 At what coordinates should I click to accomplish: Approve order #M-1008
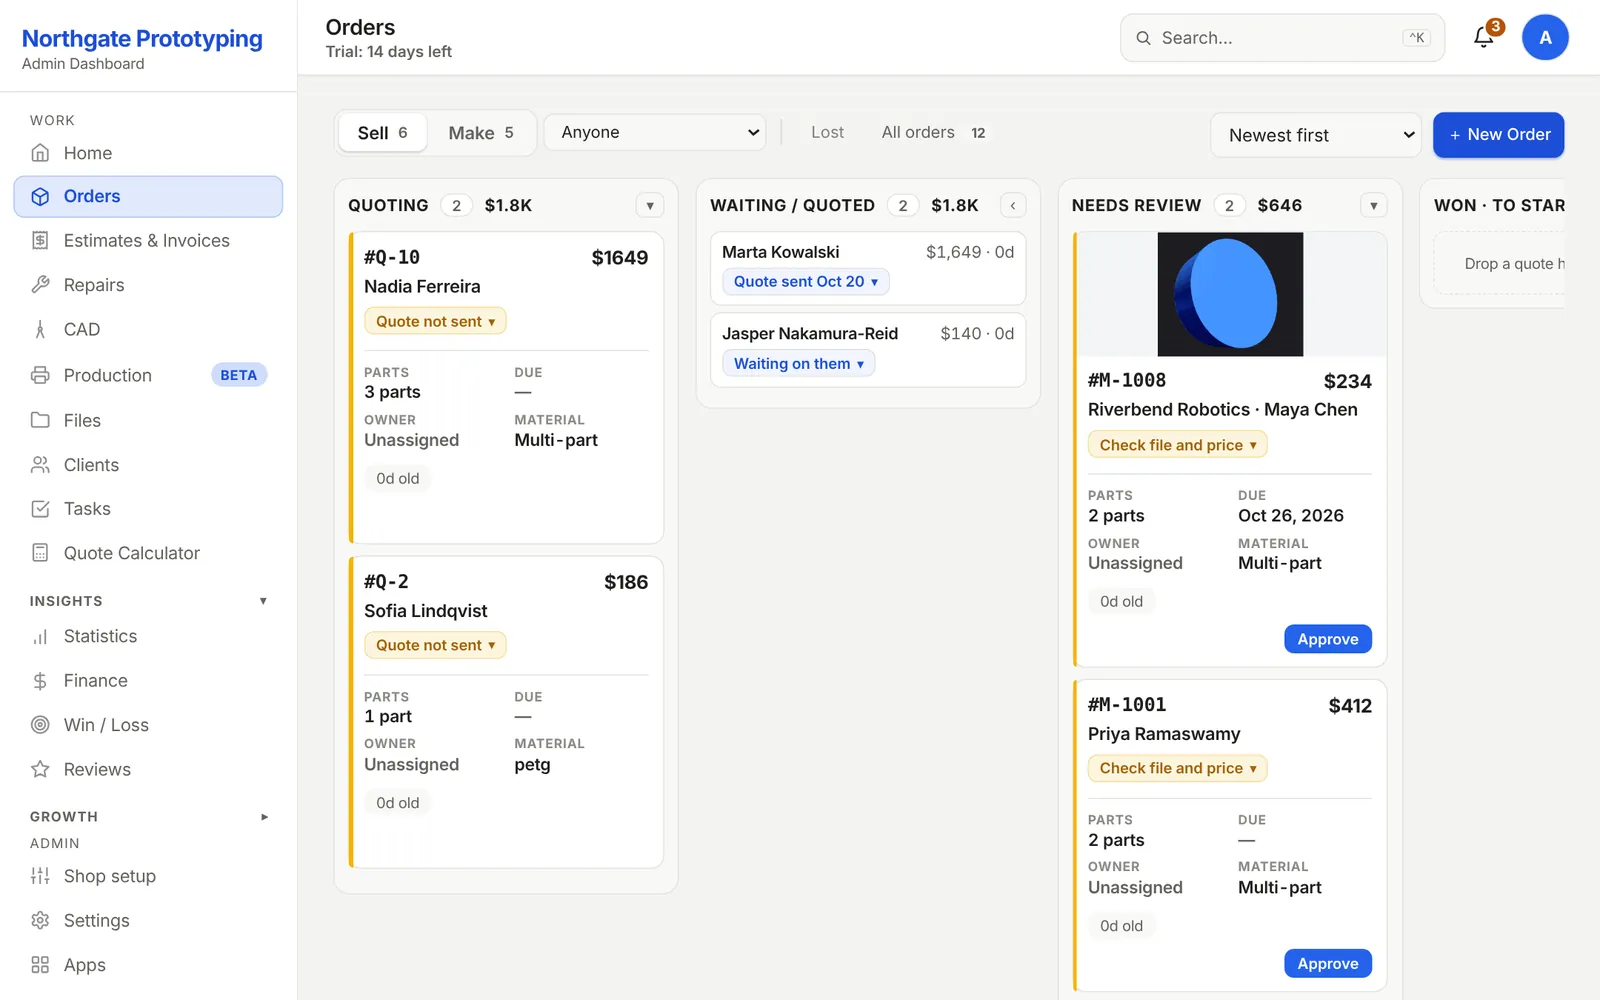[1327, 639]
